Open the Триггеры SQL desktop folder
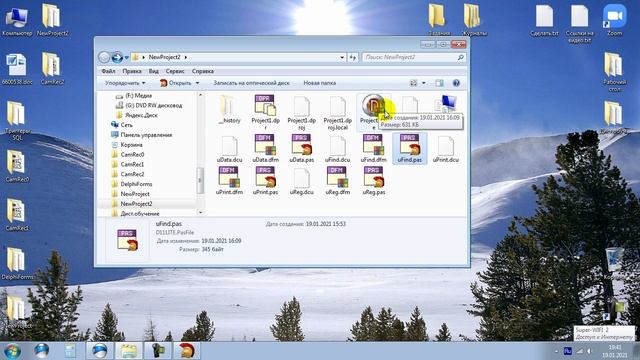 [17, 121]
